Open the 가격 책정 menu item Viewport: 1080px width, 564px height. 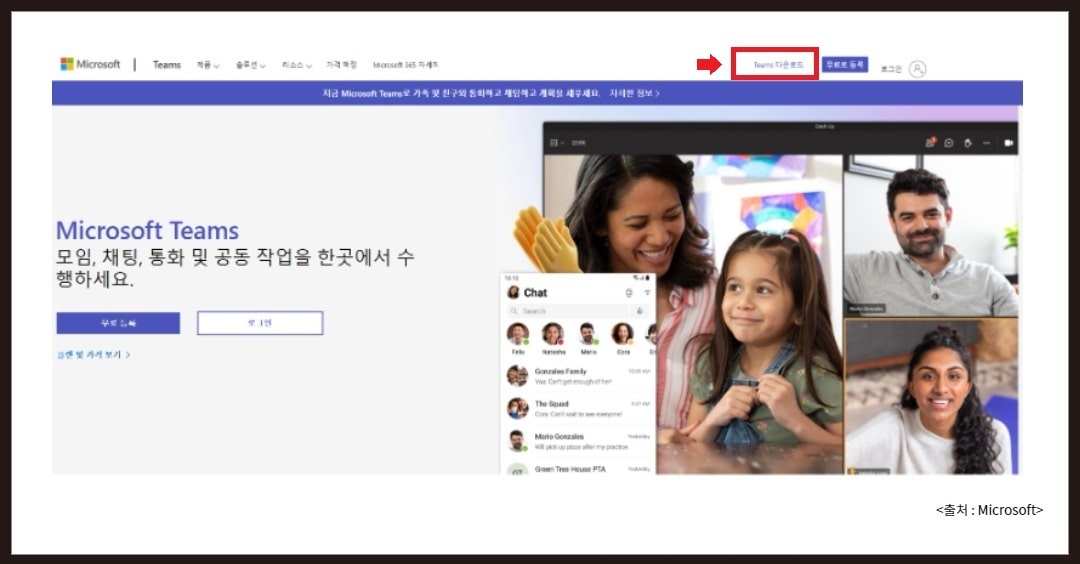[341, 65]
